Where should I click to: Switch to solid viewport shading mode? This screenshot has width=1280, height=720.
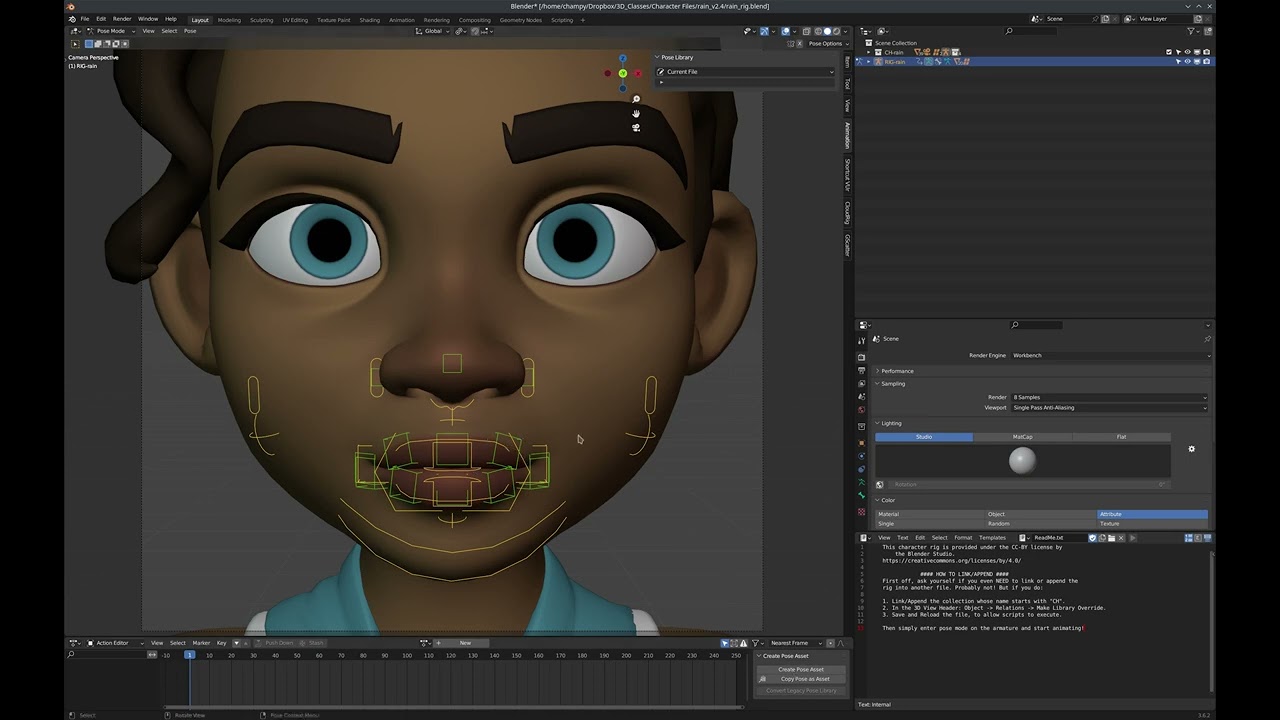coord(827,31)
